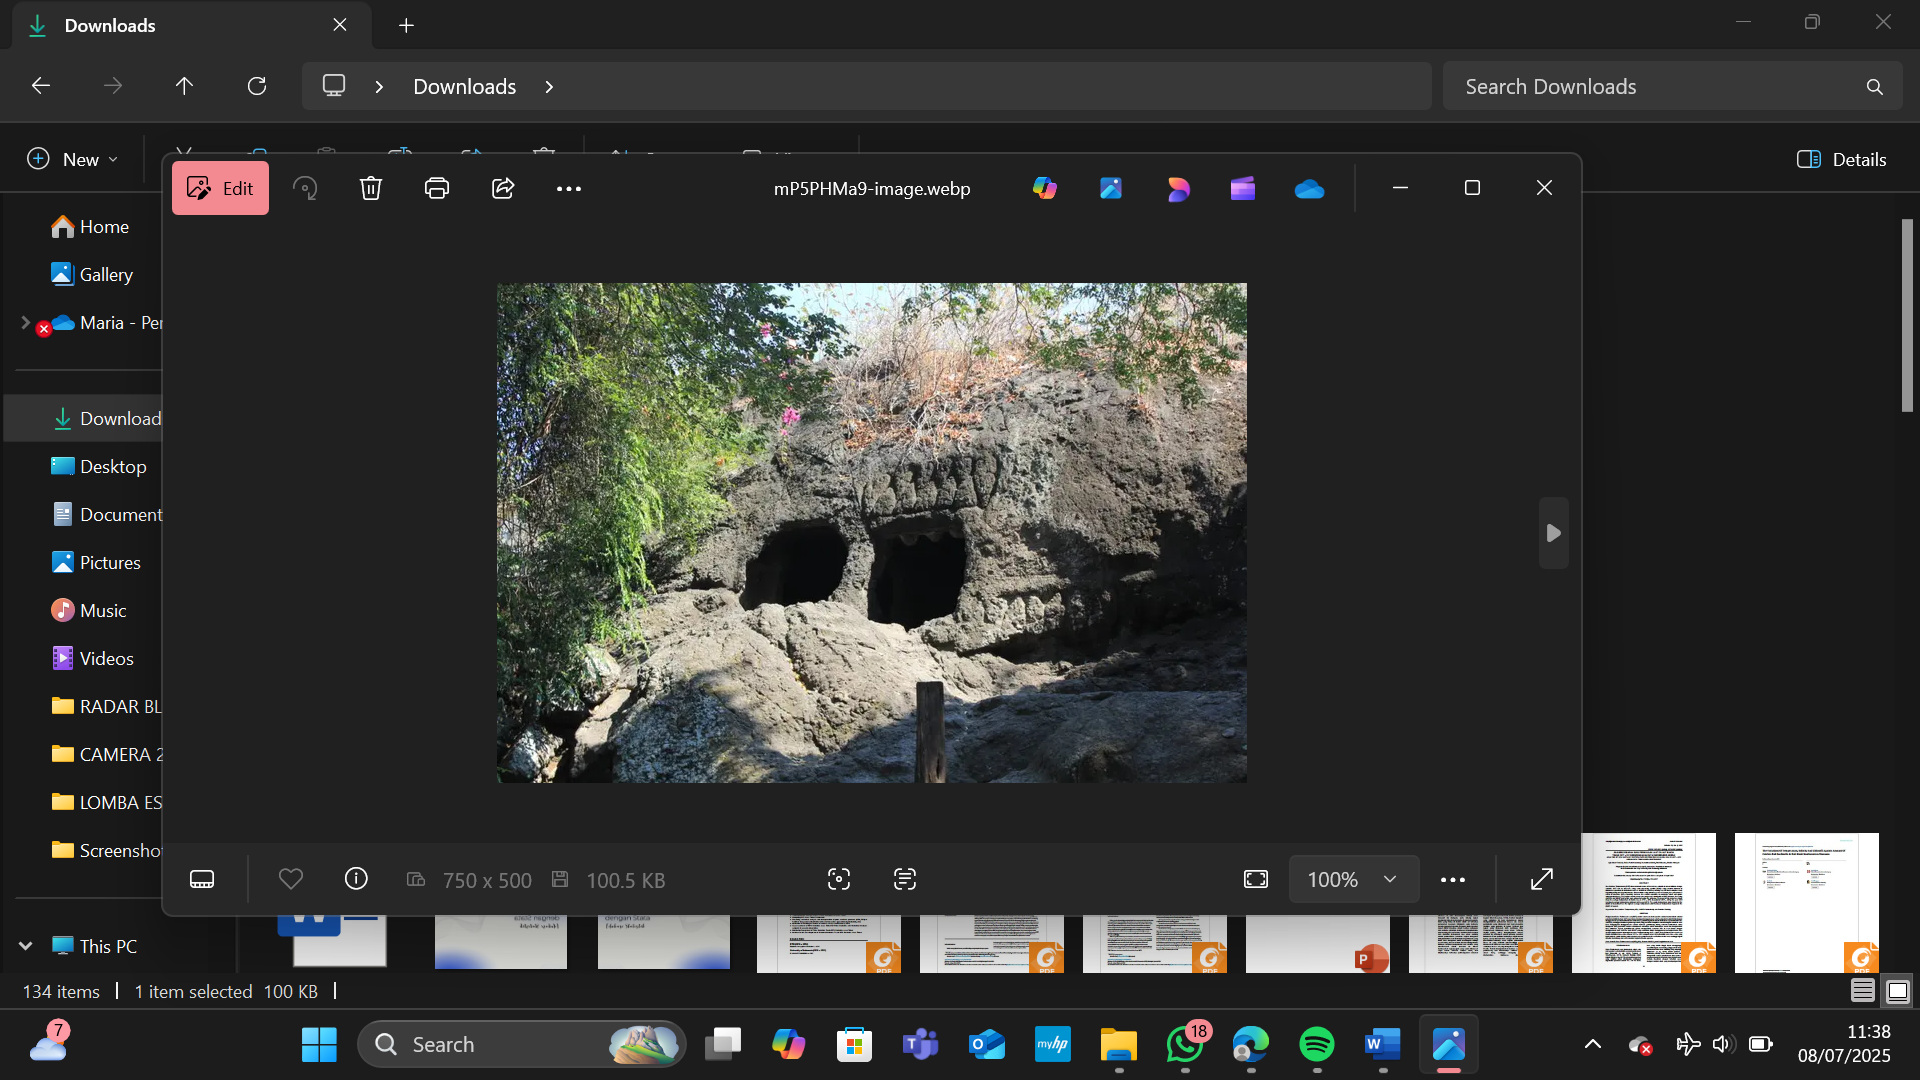1920x1080 pixels.
Task: Go to next image arrow
Action: pos(1553,533)
